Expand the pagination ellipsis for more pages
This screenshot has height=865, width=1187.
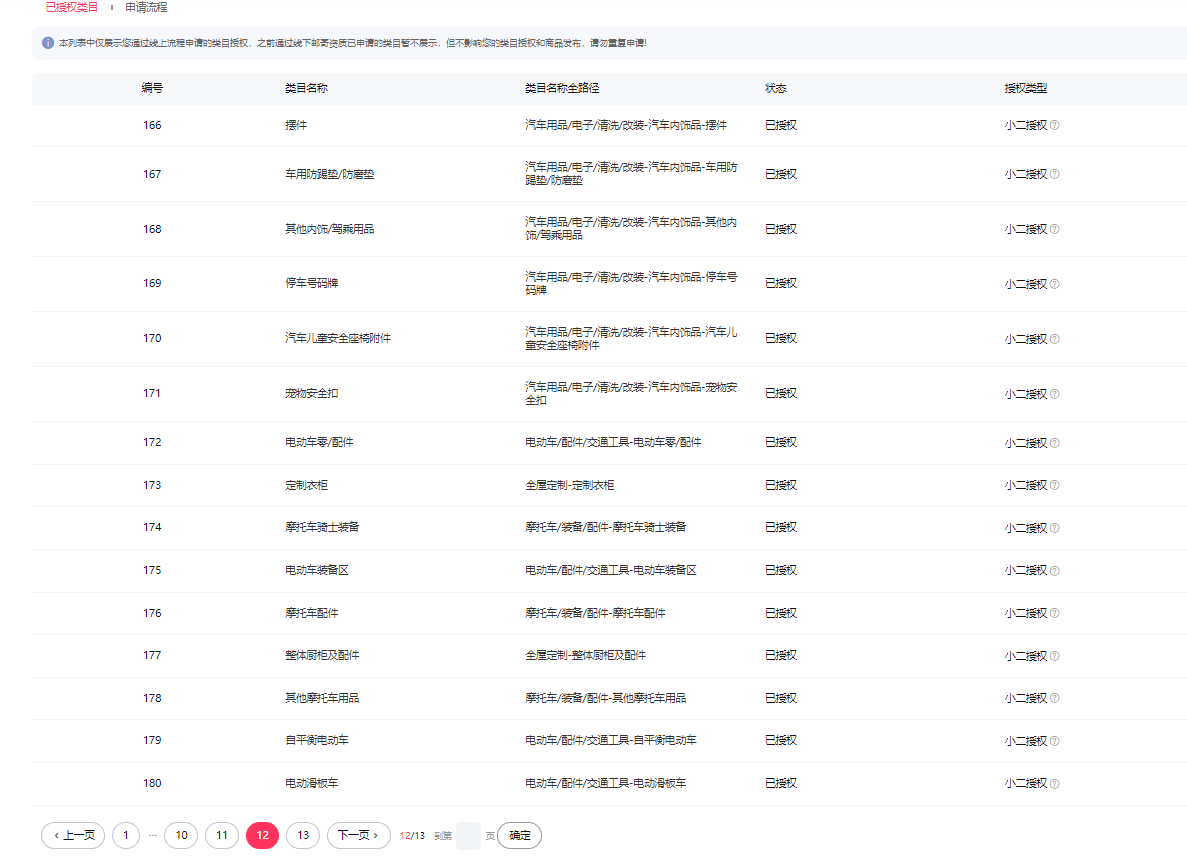[153, 835]
